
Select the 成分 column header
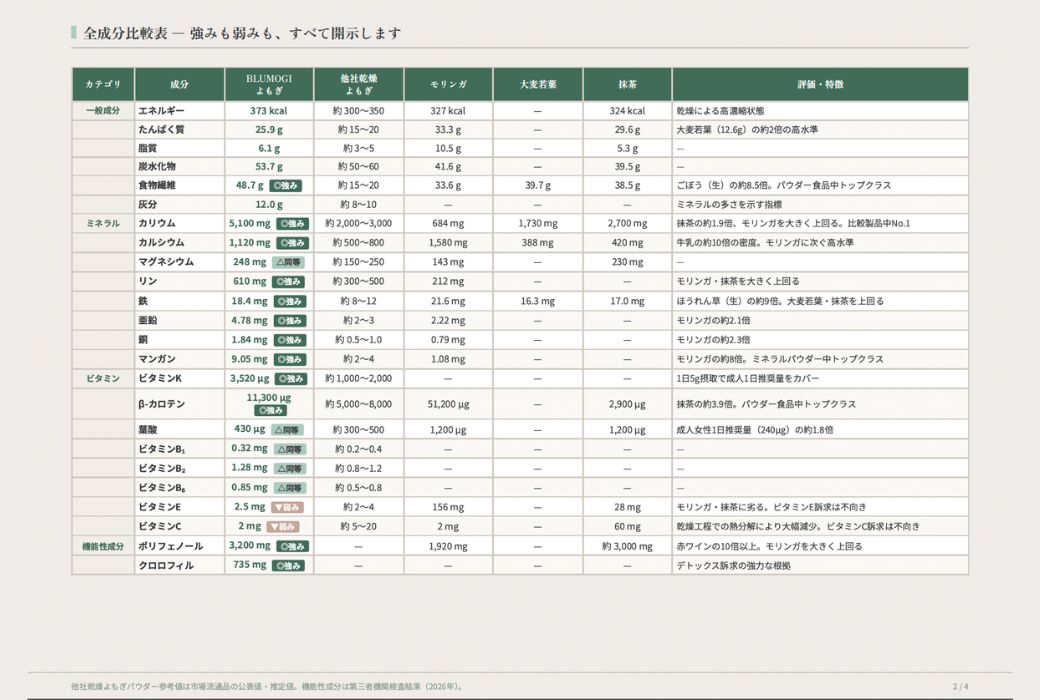[x=179, y=84]
